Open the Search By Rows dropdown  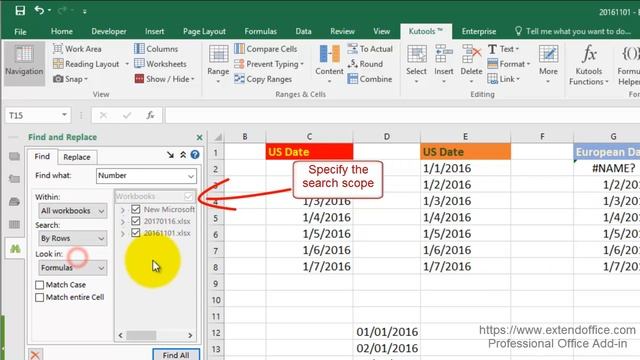click(x=73, y=238)
